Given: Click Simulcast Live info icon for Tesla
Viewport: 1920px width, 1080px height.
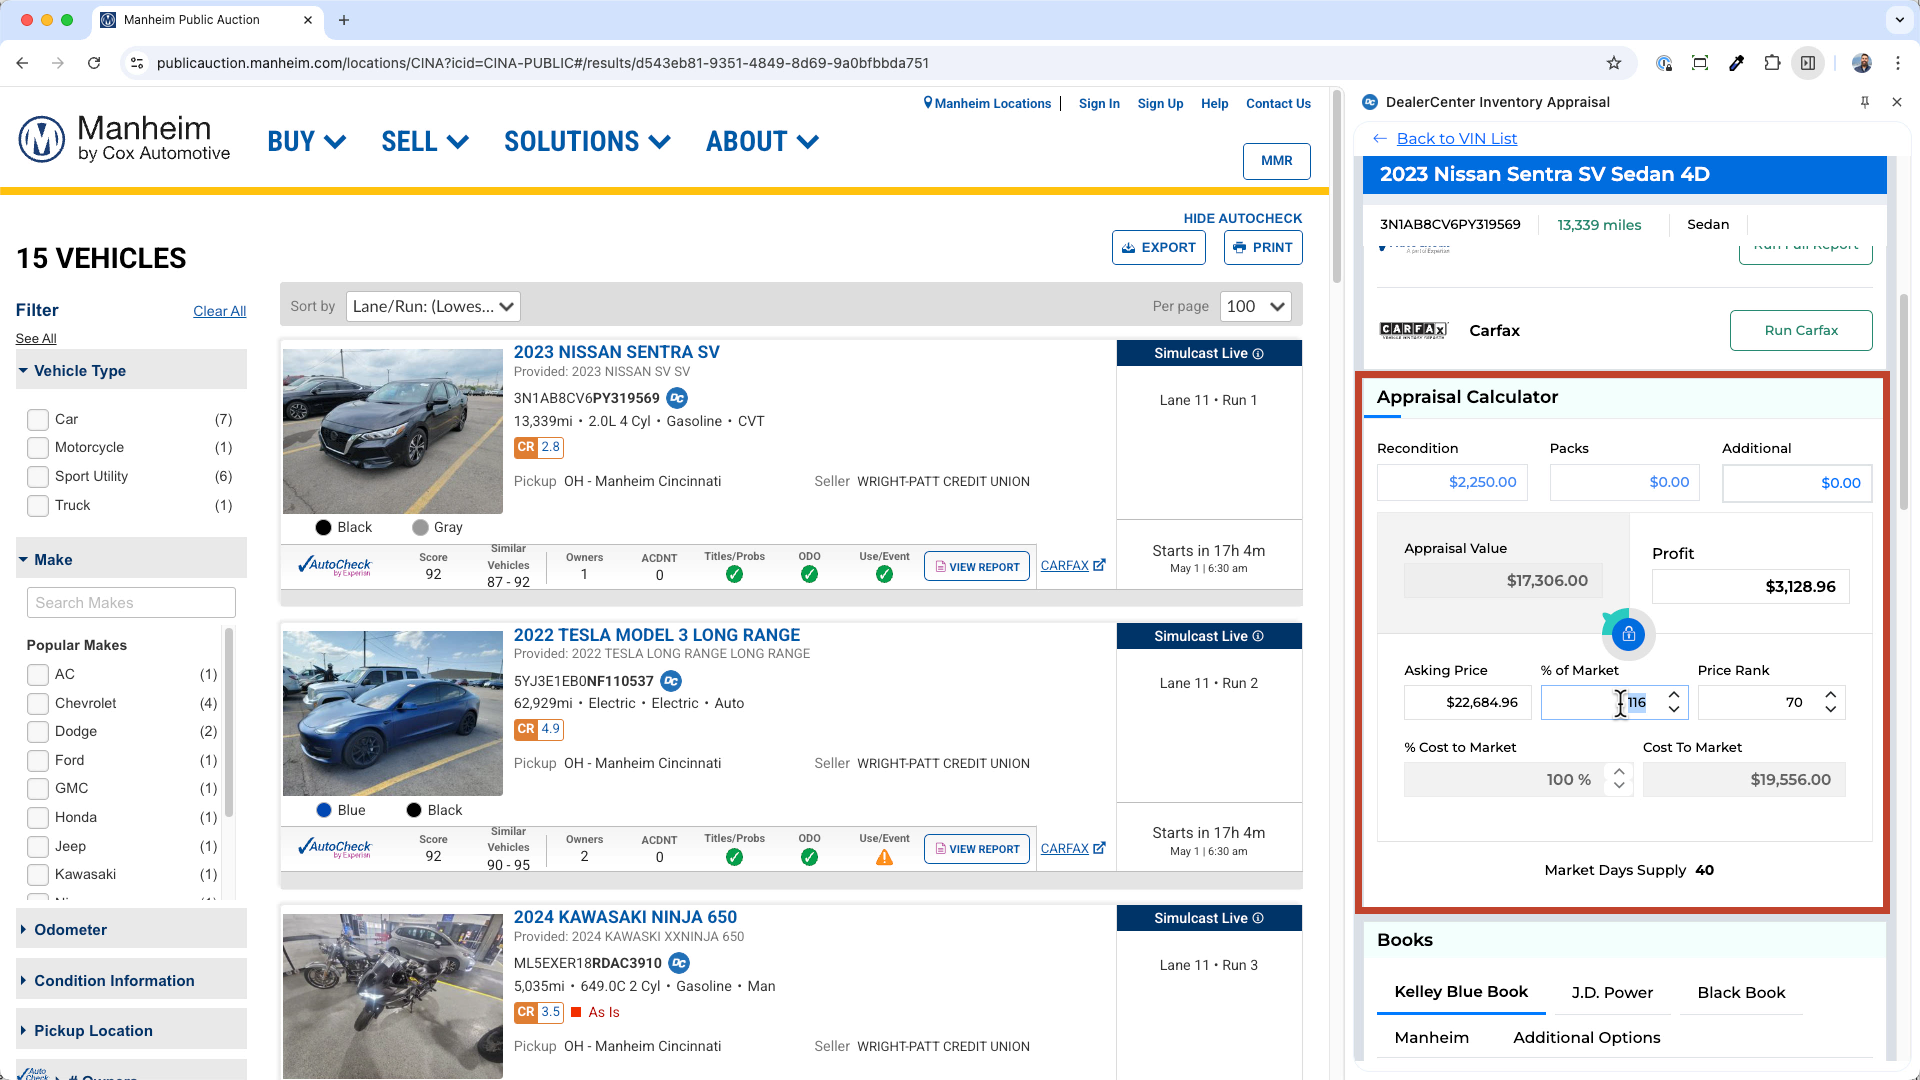Looking at the screenshot, I should [1258, 637].
